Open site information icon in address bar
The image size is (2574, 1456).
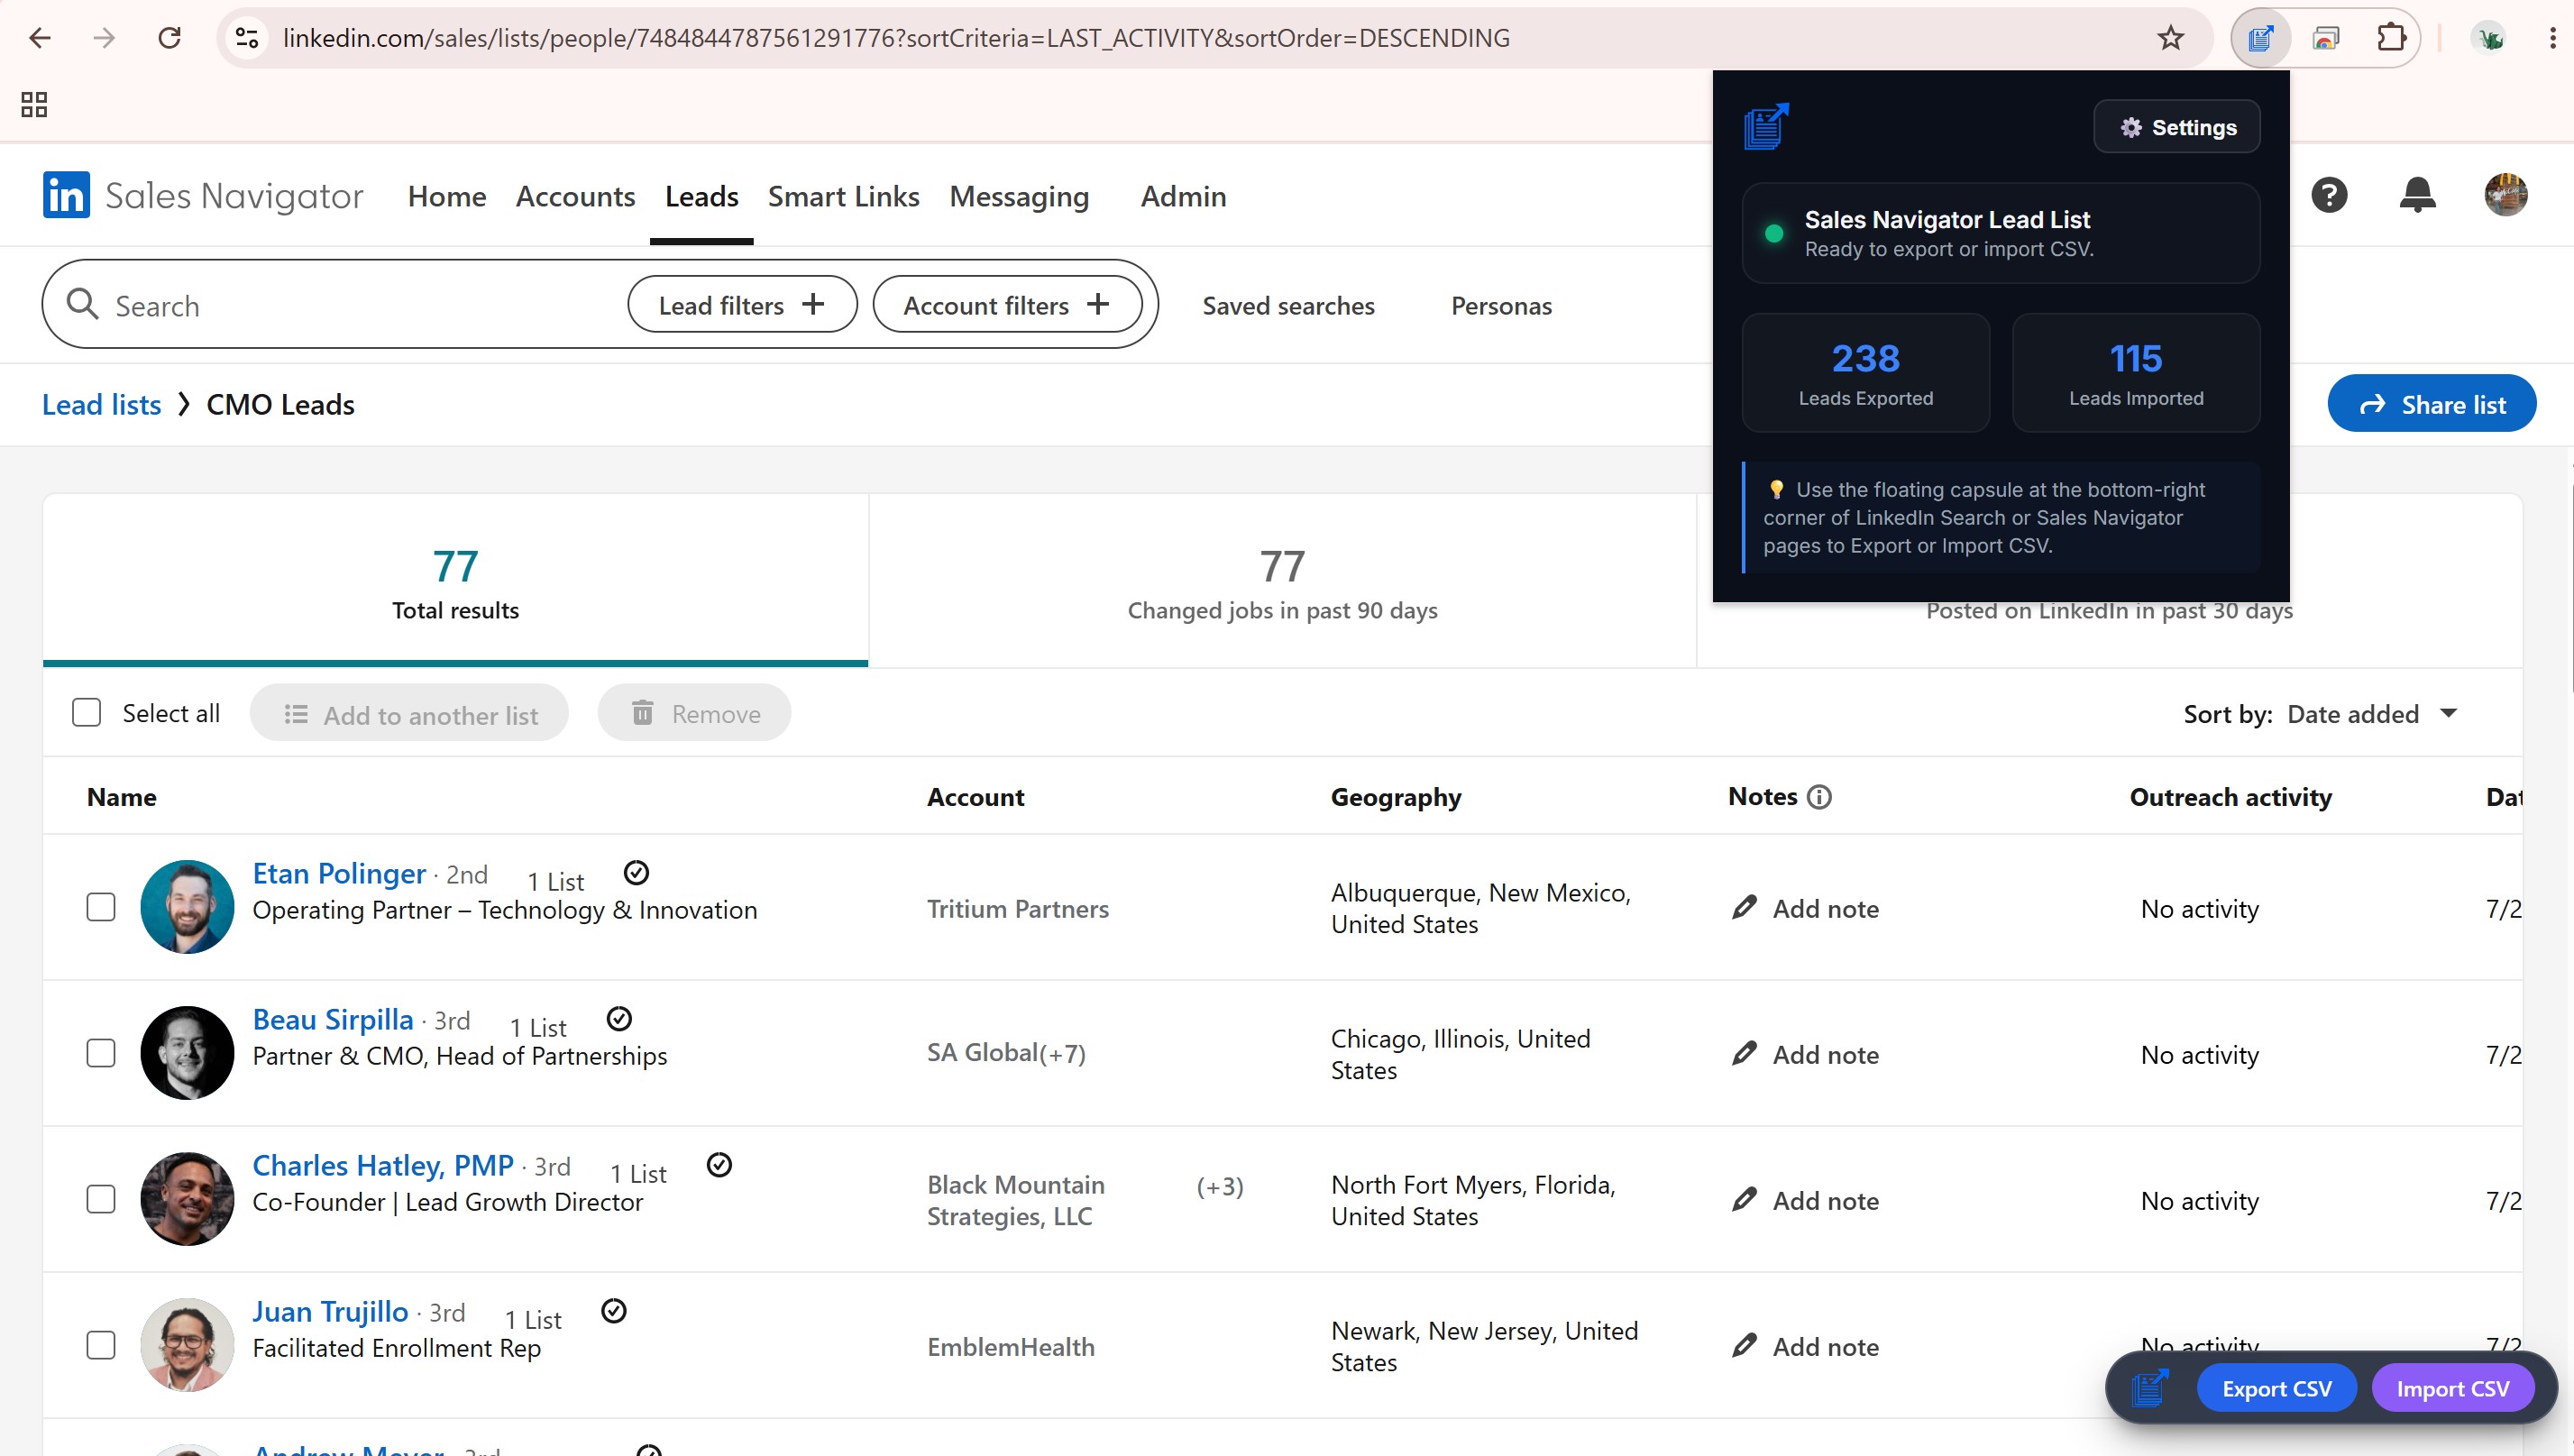click(247, 38)
